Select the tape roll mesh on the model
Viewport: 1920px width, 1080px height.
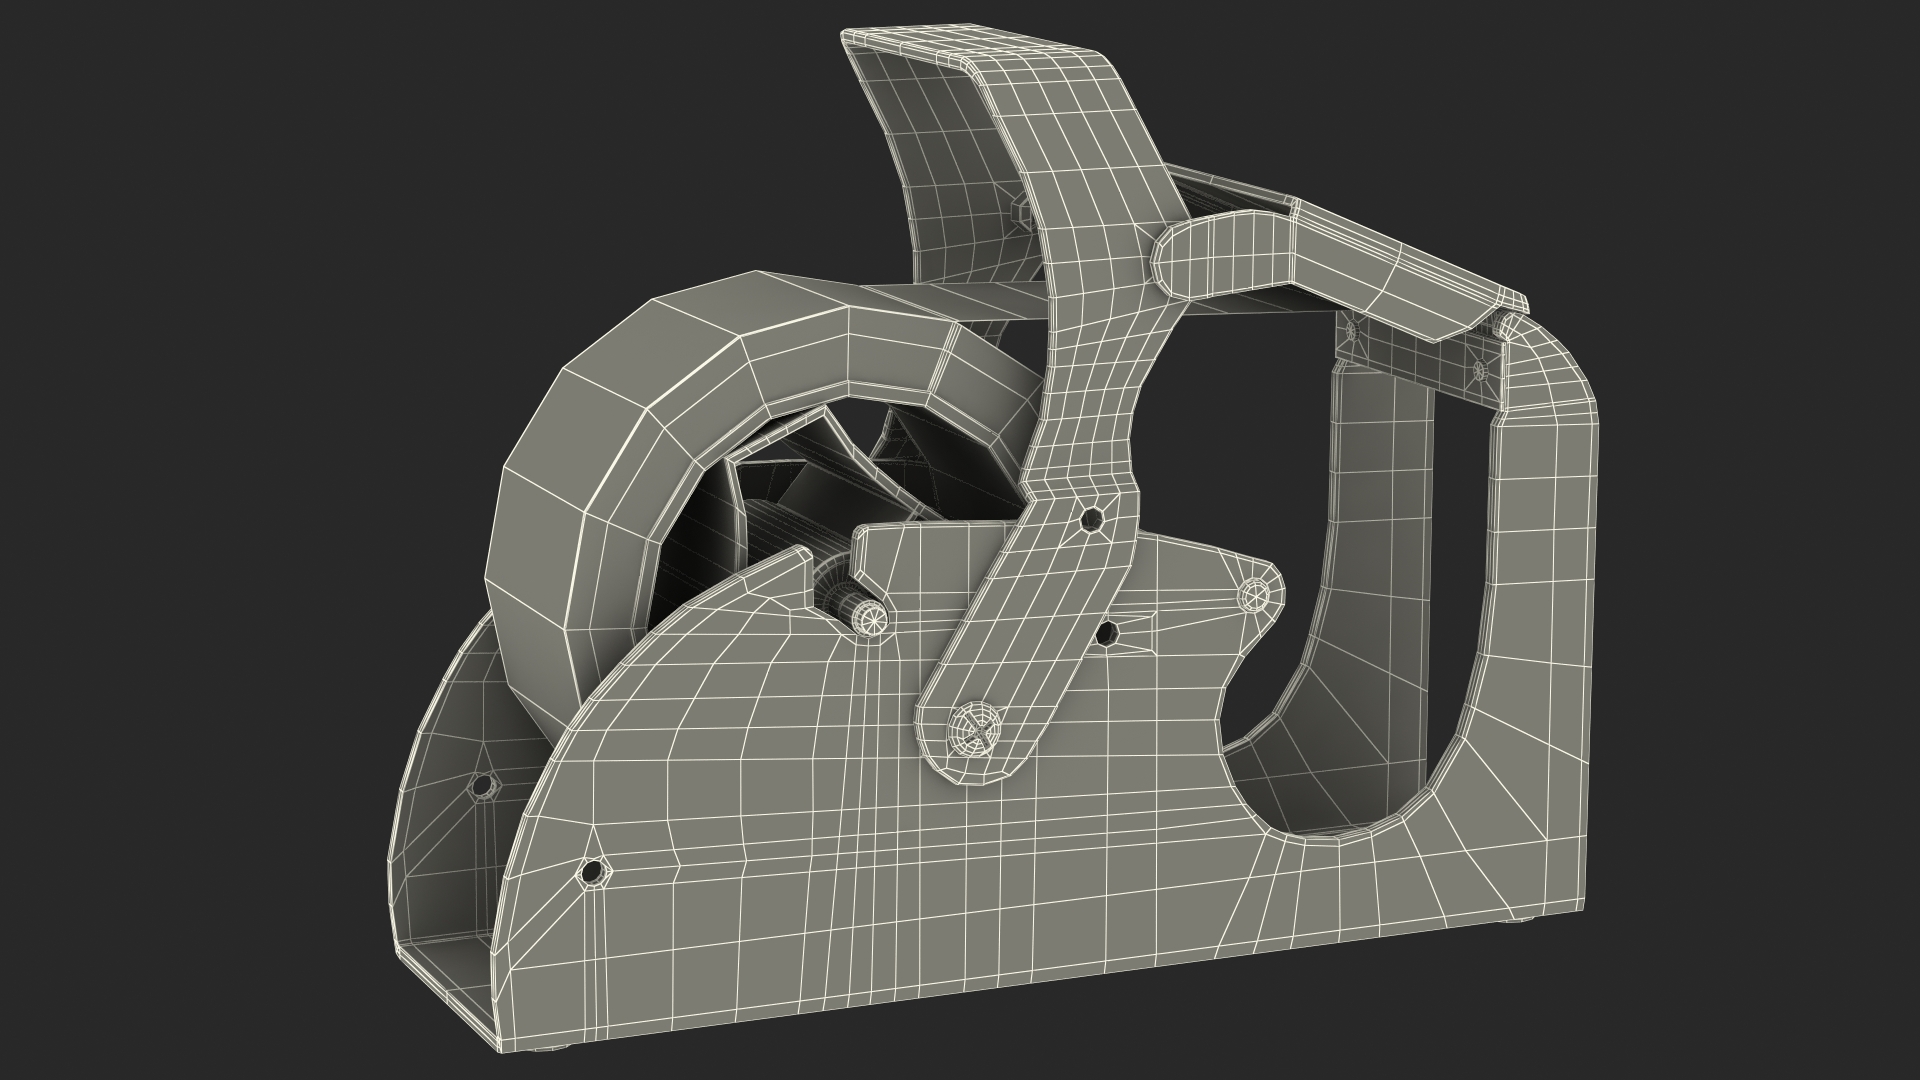click(x=620, y=440)
